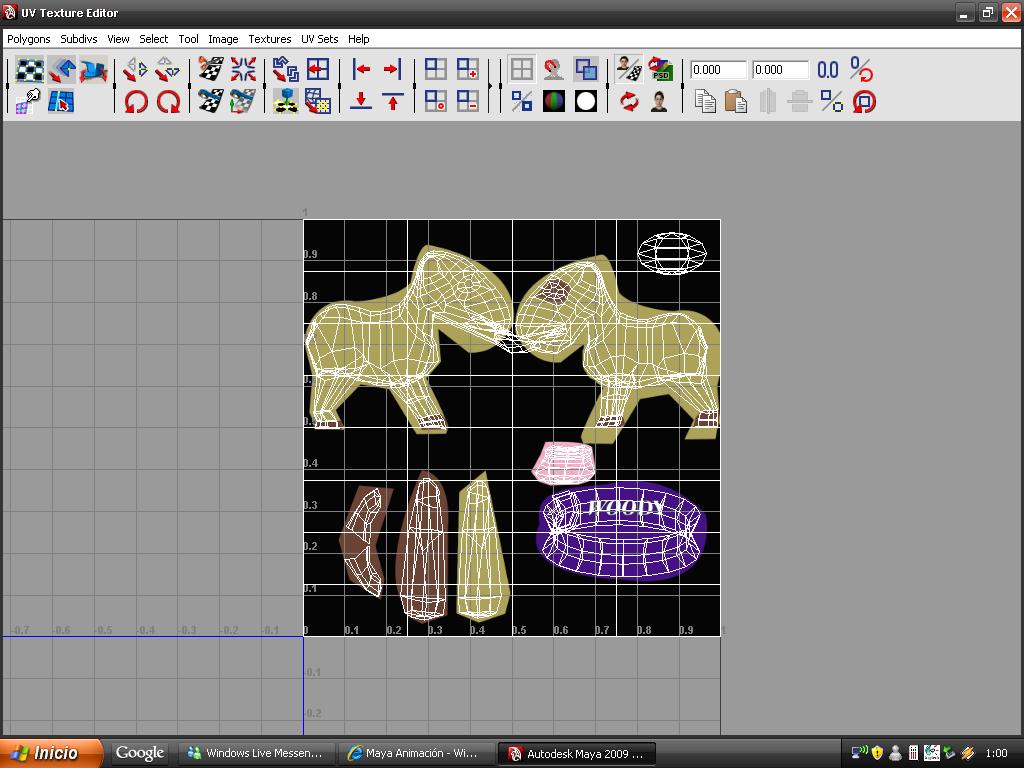The width and height of the screenshot is (1024, 768).
Task: Force editor texture rebake
Action: pyautogui.click(x=629, y=102)
